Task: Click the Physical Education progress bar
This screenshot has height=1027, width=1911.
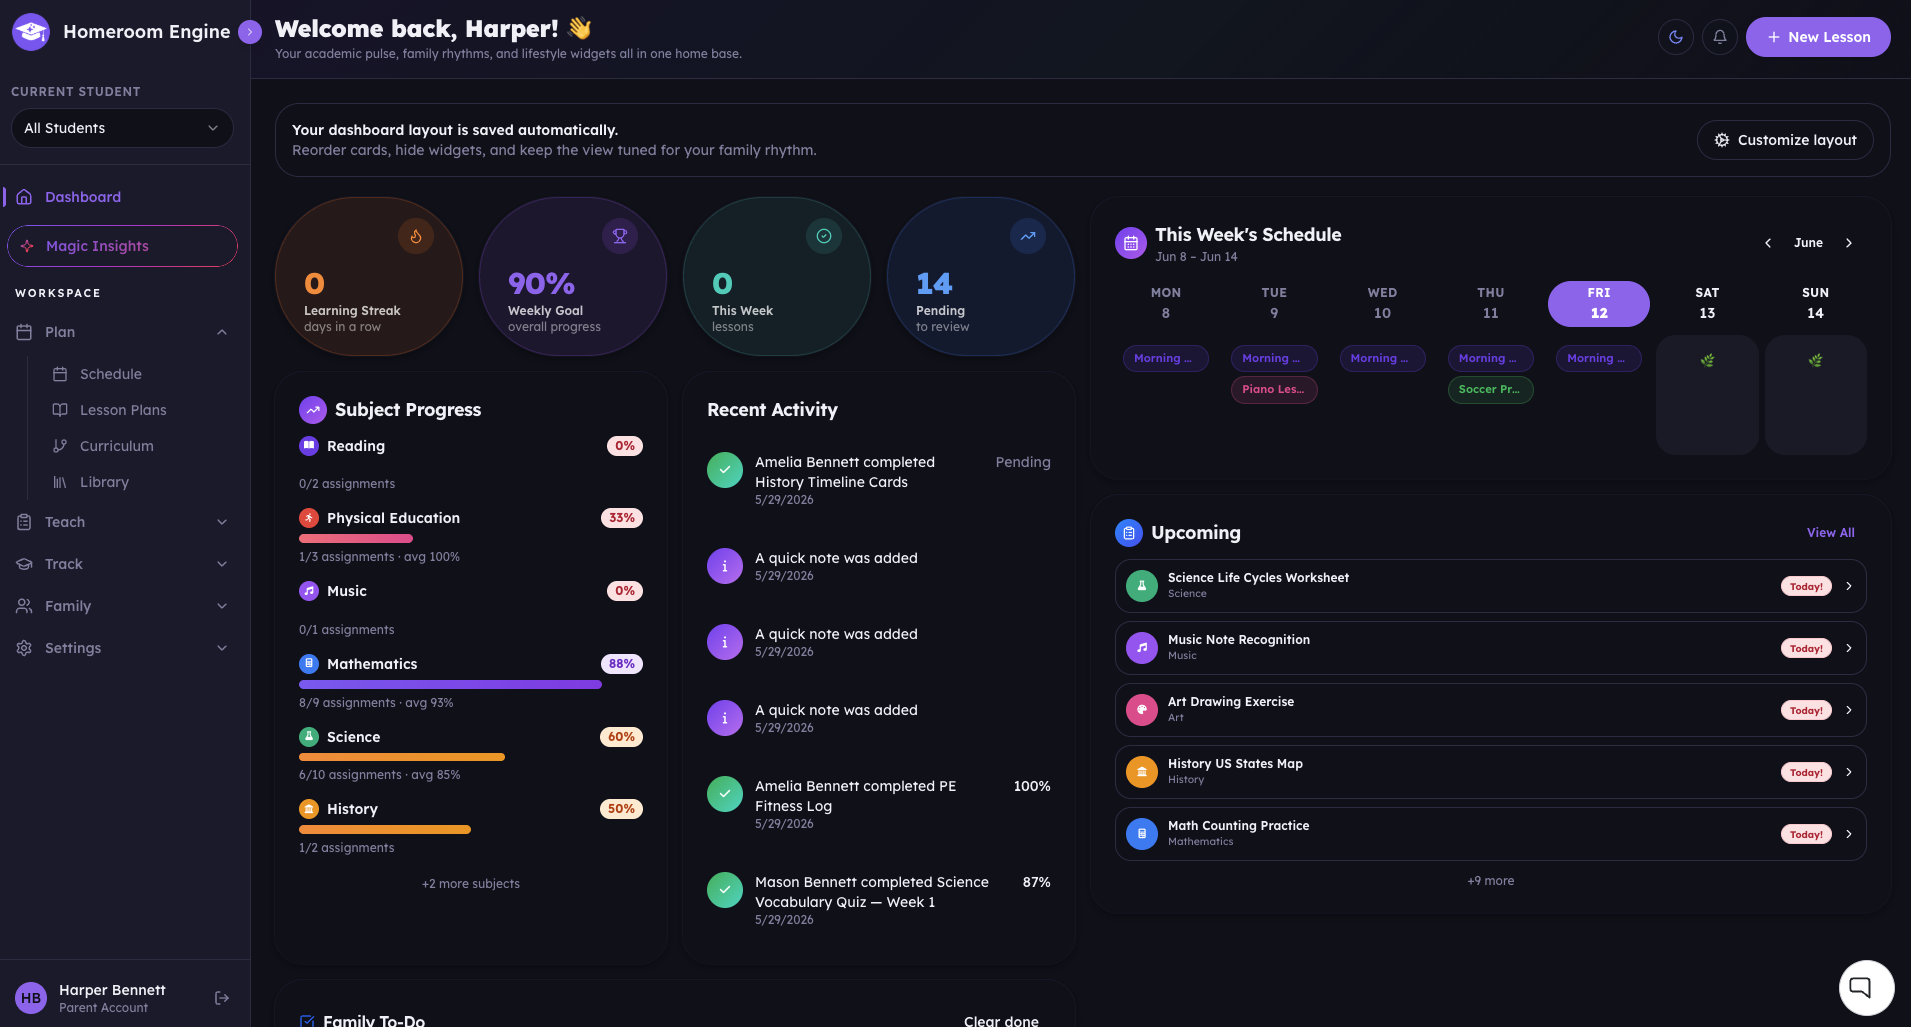Action: tap(356, 538)
